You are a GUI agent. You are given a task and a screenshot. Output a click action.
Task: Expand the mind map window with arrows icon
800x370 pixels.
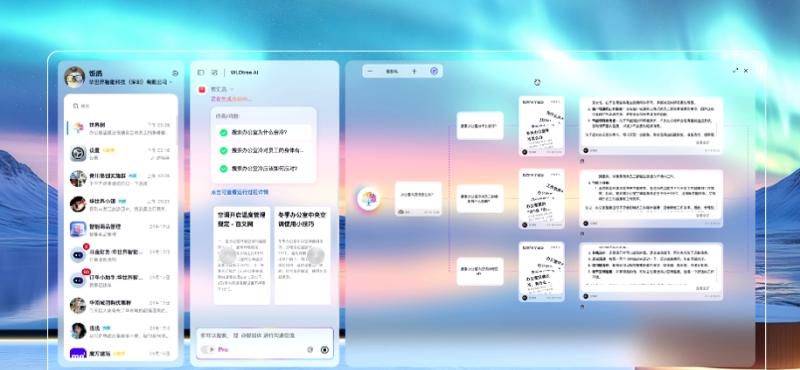[x=735, y=70]
